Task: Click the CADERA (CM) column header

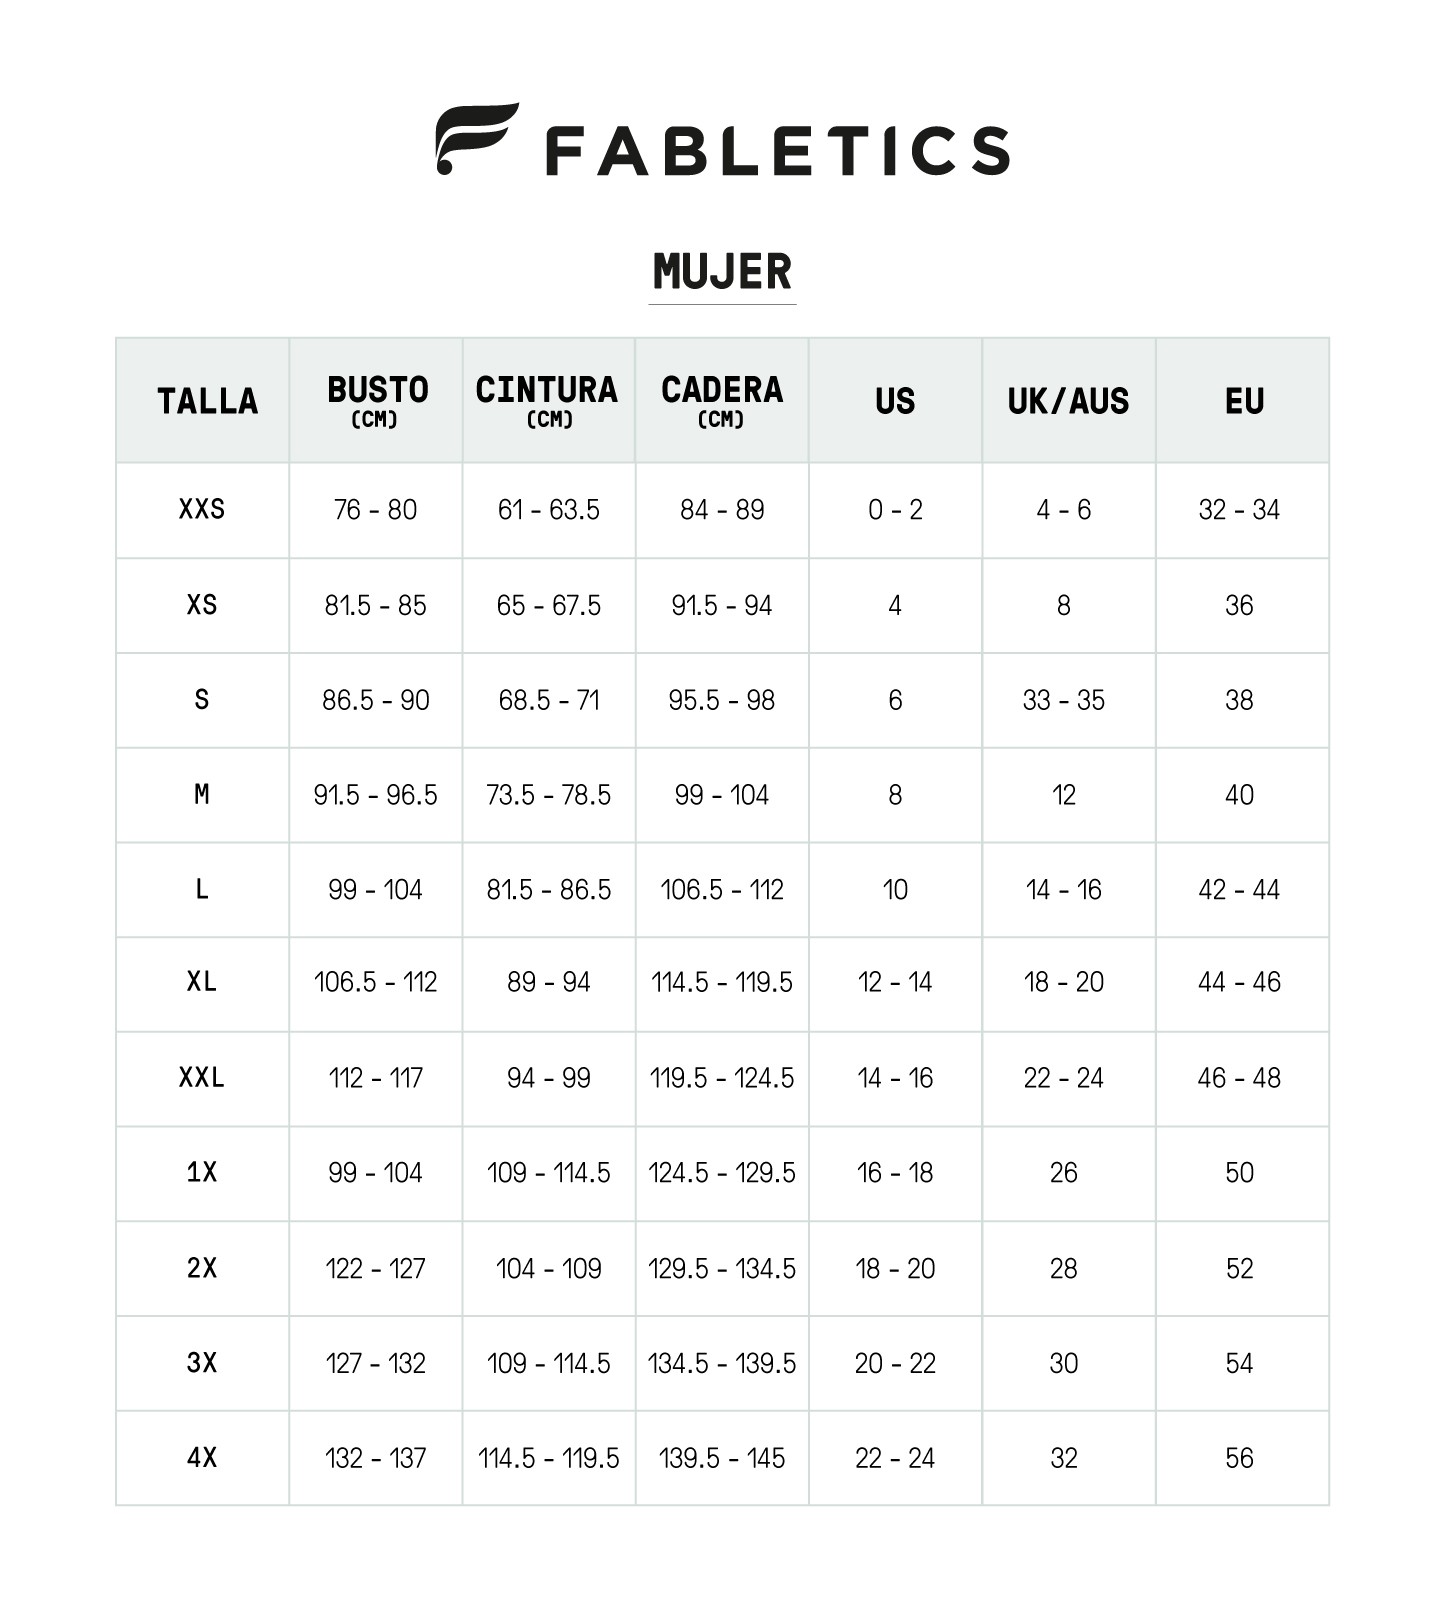Action: pos(722,400)
